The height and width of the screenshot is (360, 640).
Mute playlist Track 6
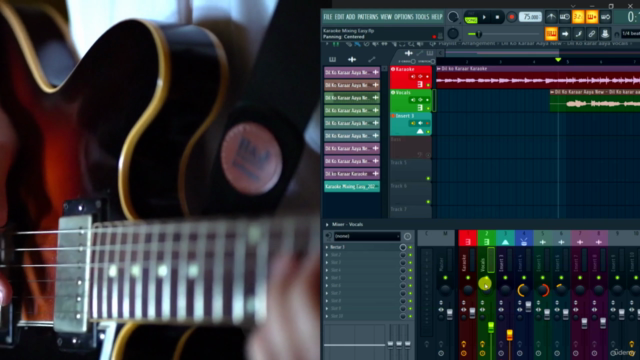point(428,202)
